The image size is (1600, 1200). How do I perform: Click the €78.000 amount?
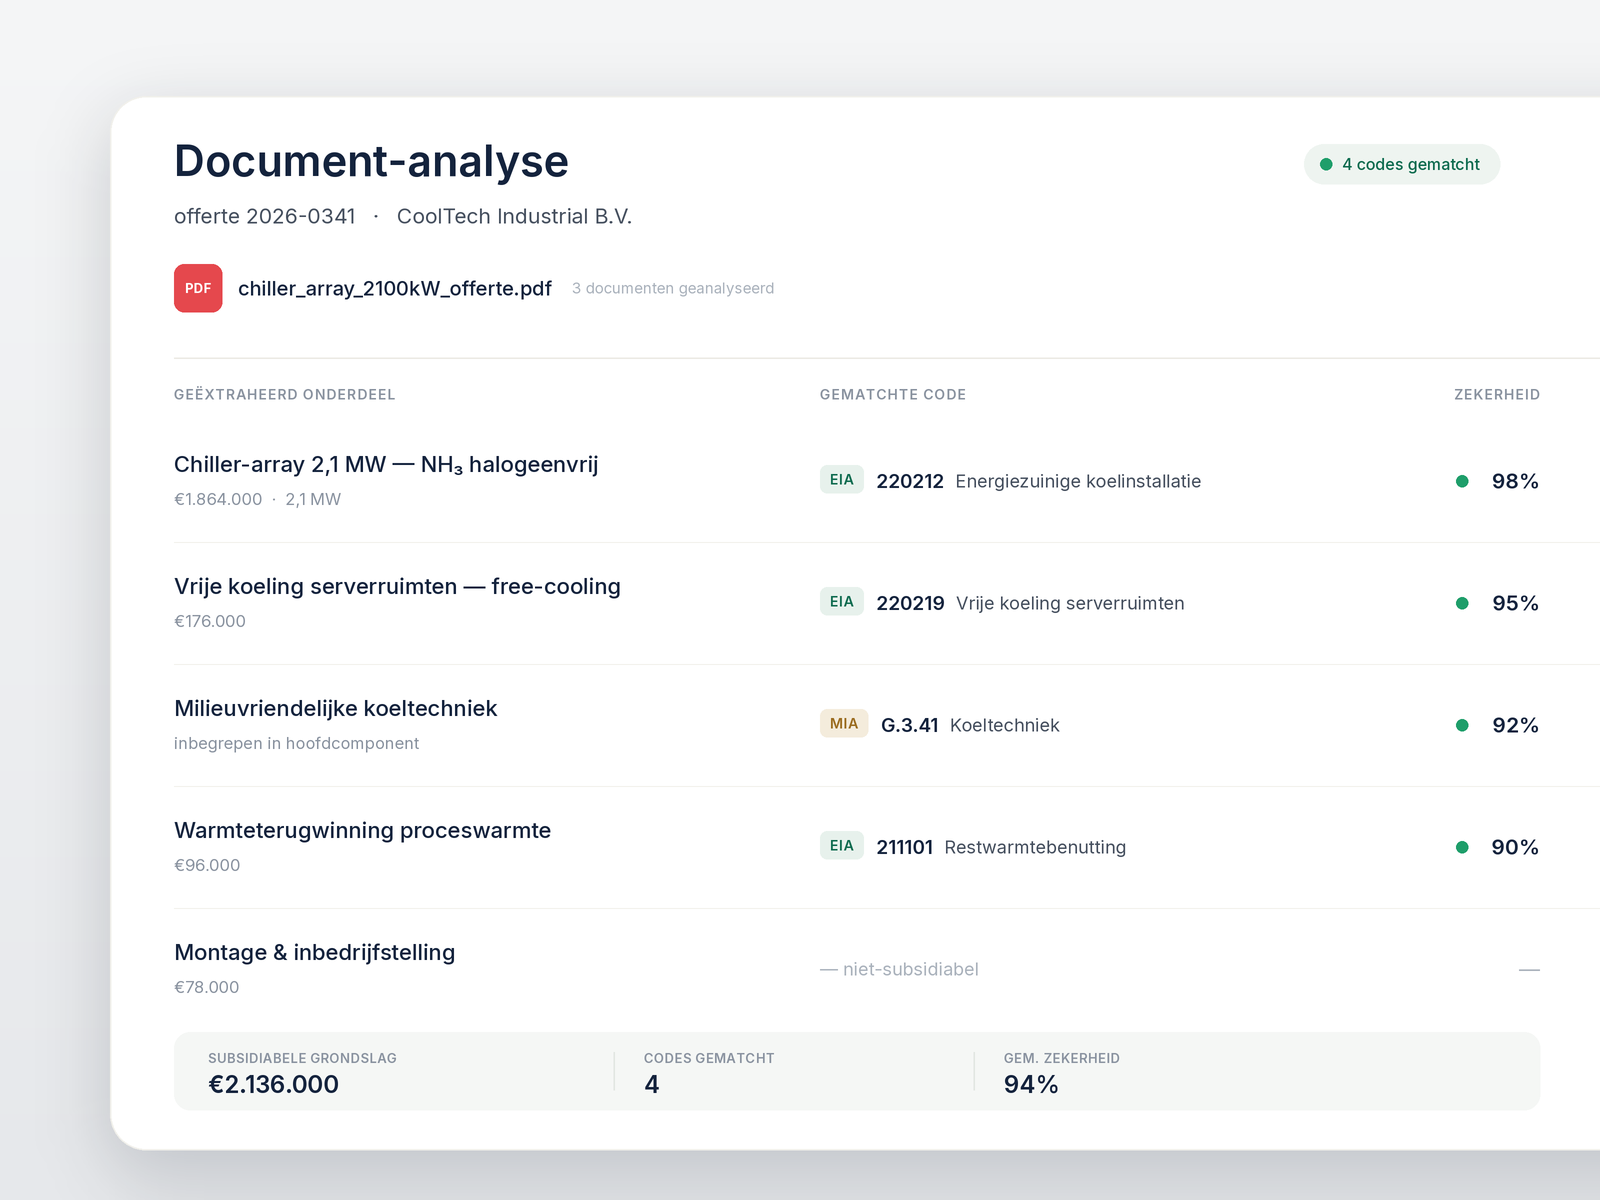207,987
